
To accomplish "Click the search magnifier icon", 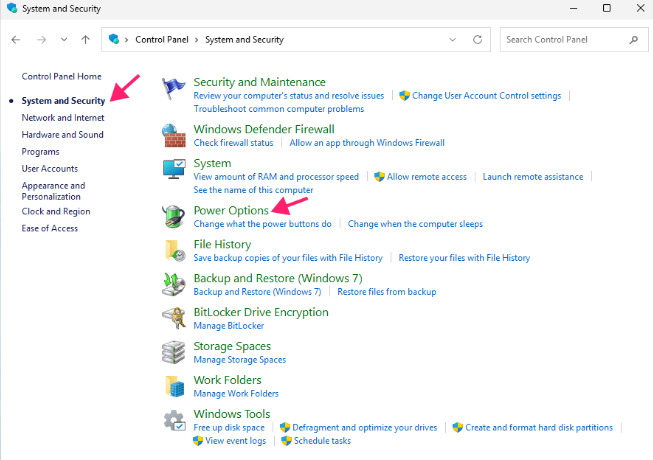I will click(x=633, y=40).
